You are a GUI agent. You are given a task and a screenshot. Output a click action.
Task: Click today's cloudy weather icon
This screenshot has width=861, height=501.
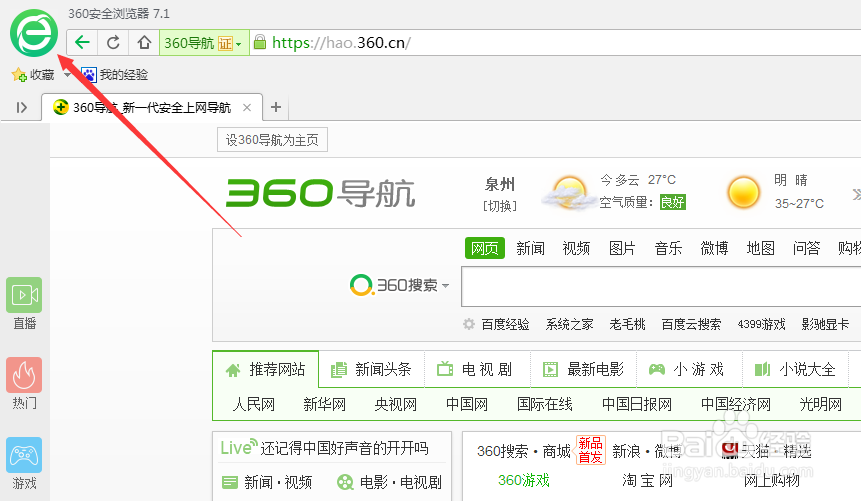tap(568, 192)
